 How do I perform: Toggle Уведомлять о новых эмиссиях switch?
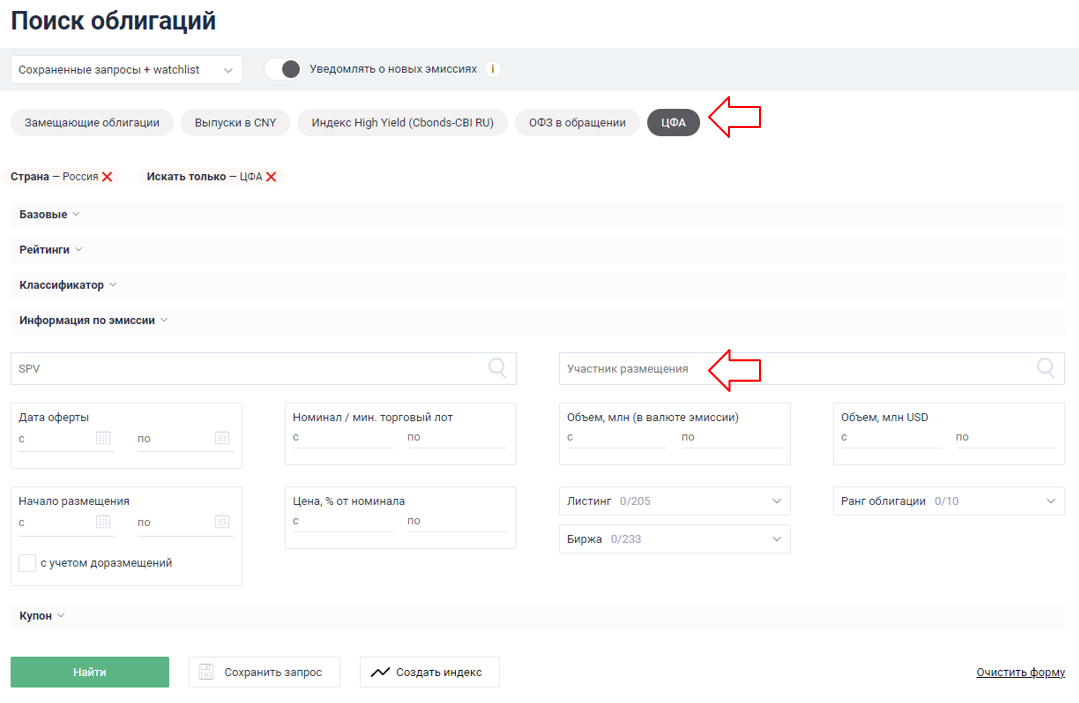pyautogui.click(x=283, y=69)
